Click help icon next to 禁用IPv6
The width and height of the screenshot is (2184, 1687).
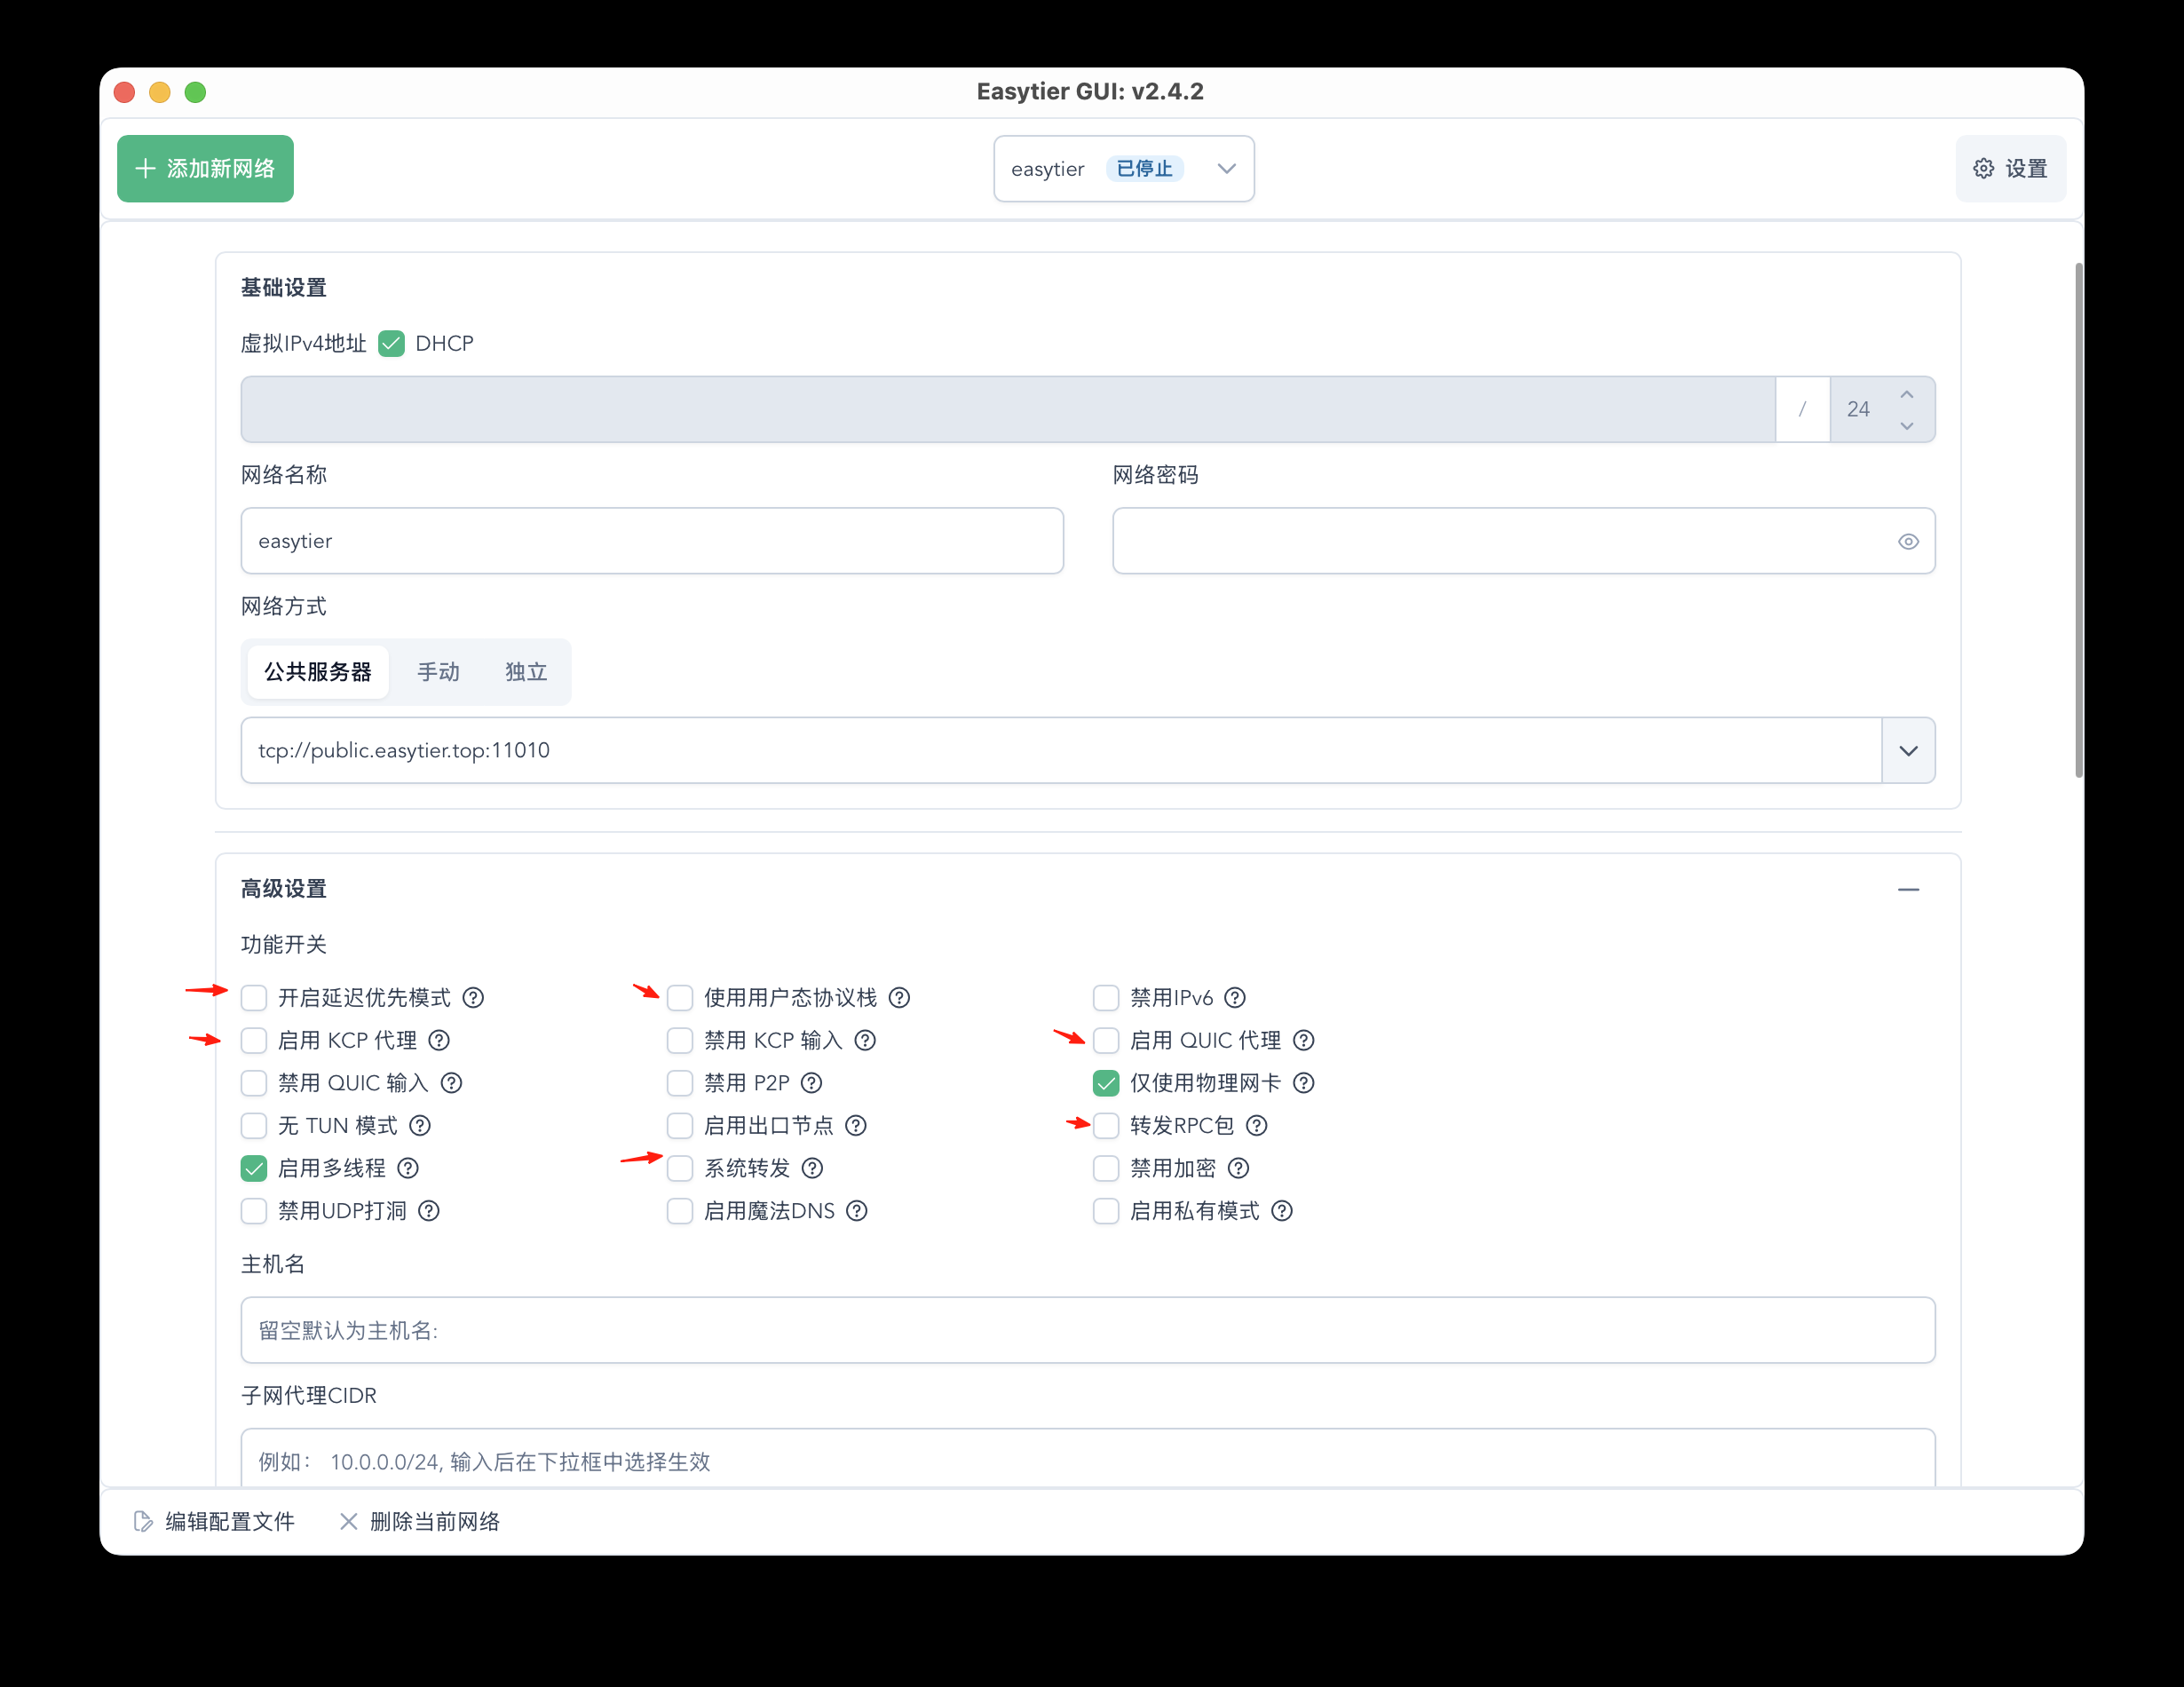1235,997
